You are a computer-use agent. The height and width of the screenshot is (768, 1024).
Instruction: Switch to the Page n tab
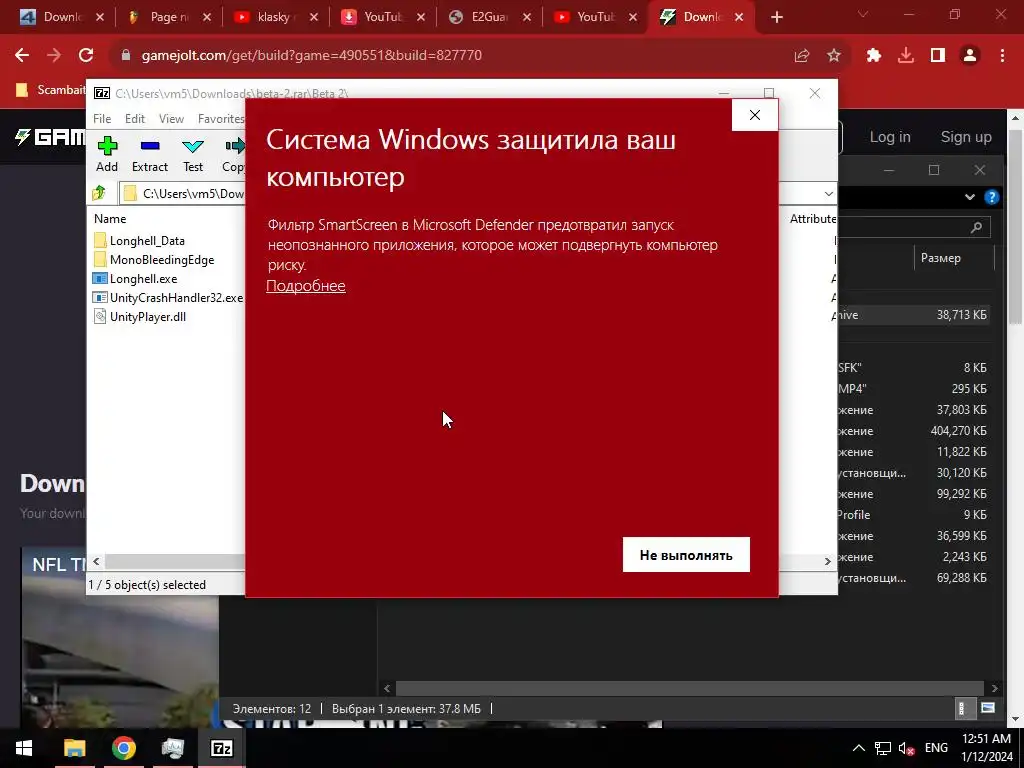coord(167,17)
